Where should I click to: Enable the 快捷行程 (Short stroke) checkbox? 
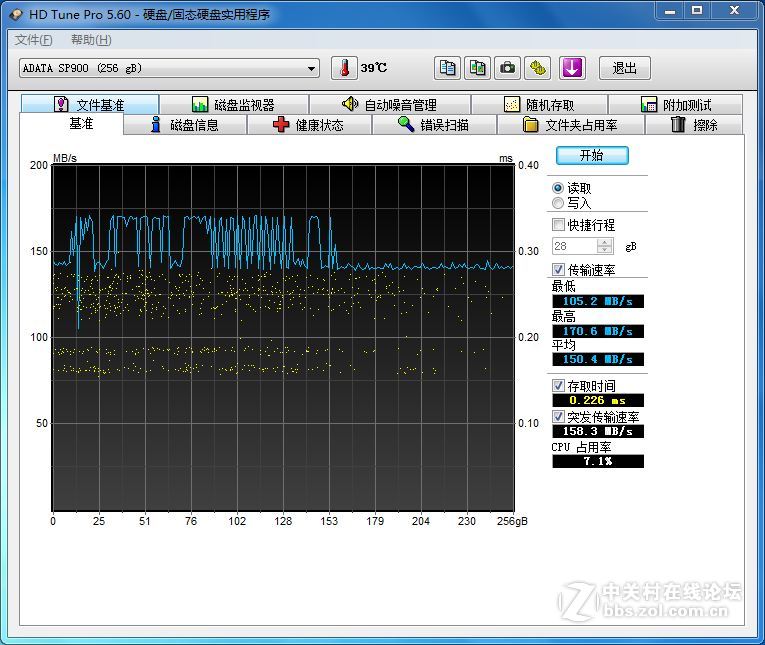pyautogui.click(x=559, y=225)
